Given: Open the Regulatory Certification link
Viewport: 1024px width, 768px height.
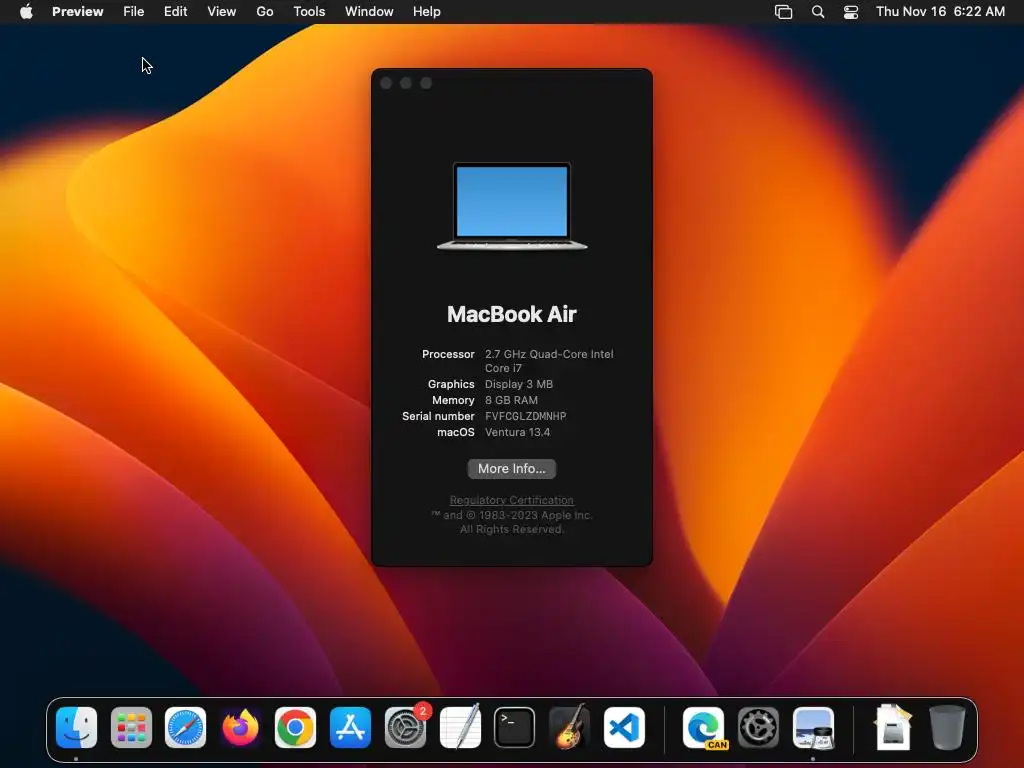Looking at the screenshot, I should click(512, 500).
